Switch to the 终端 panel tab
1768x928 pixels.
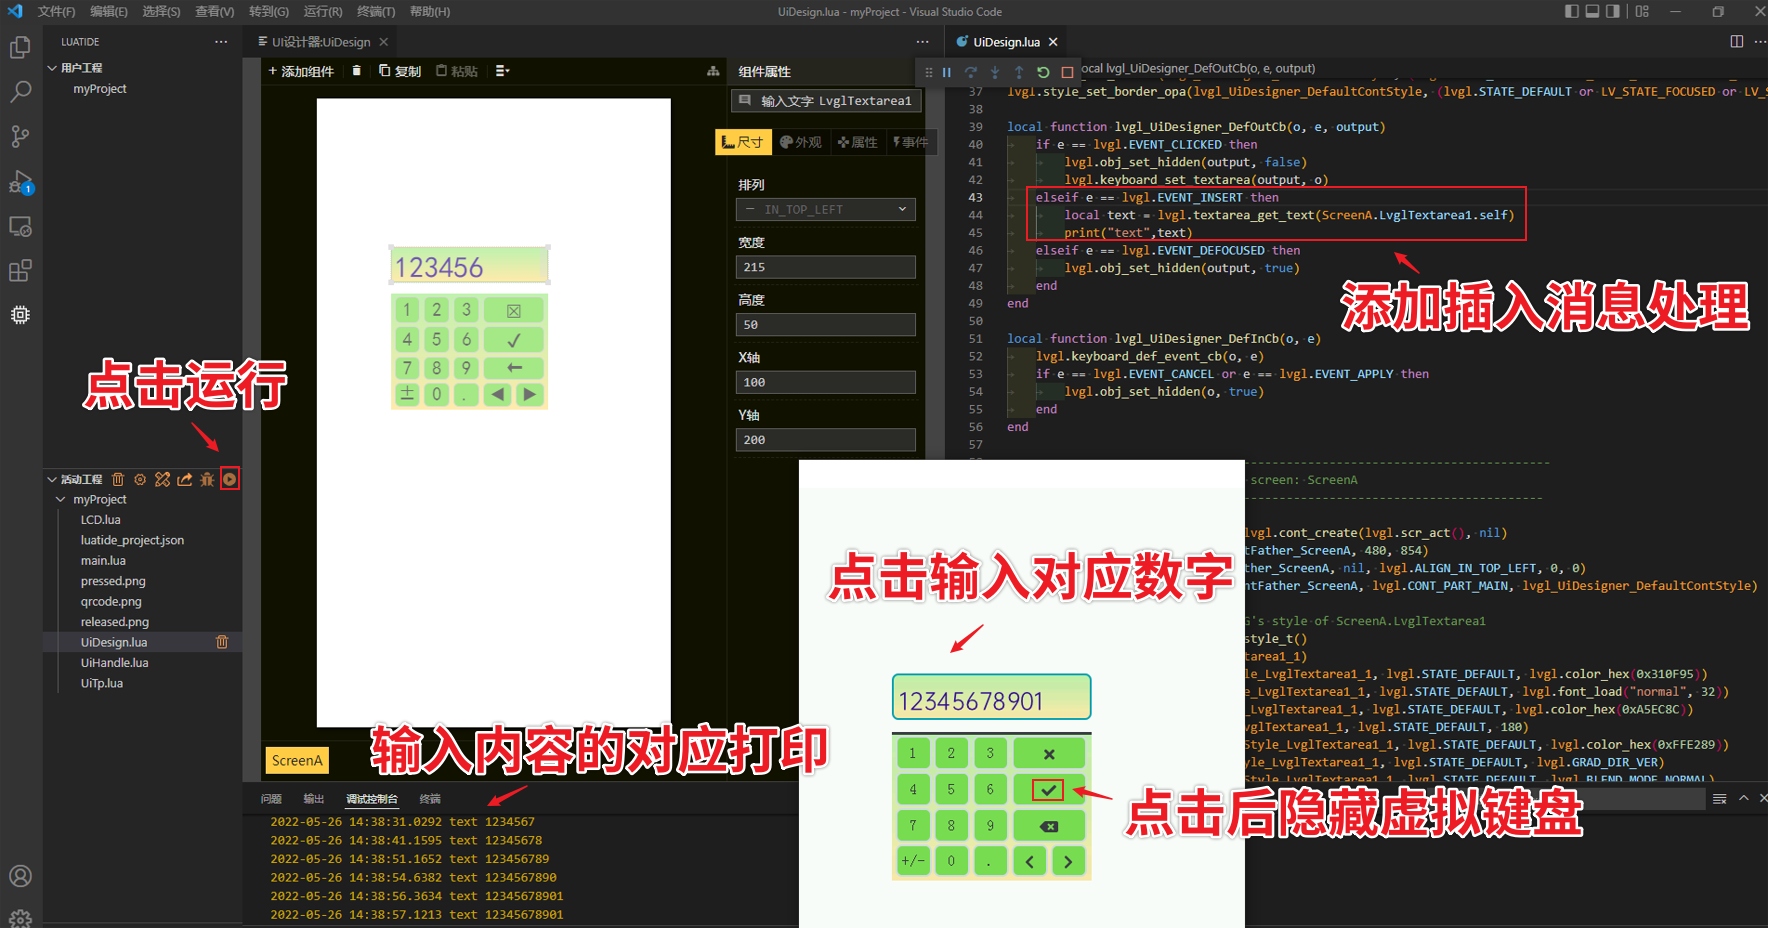point(432,798)
